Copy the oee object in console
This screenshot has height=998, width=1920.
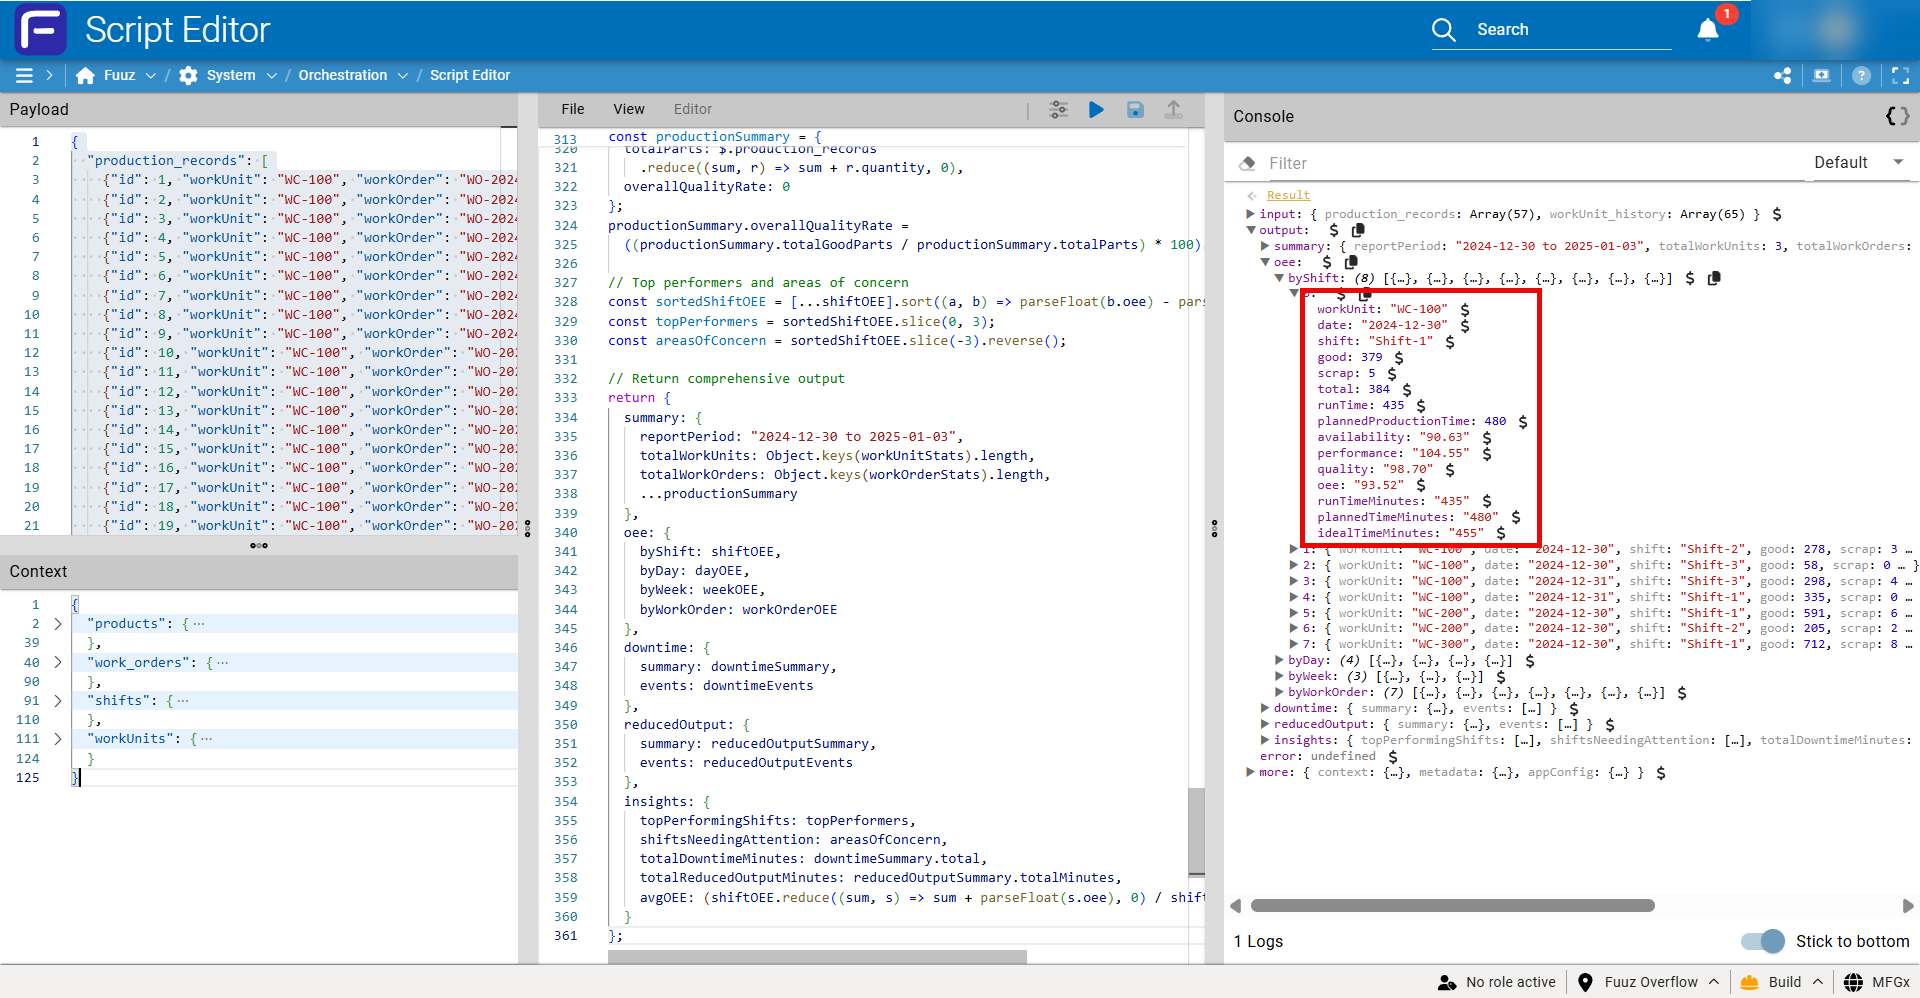[x=1351, y=262]
